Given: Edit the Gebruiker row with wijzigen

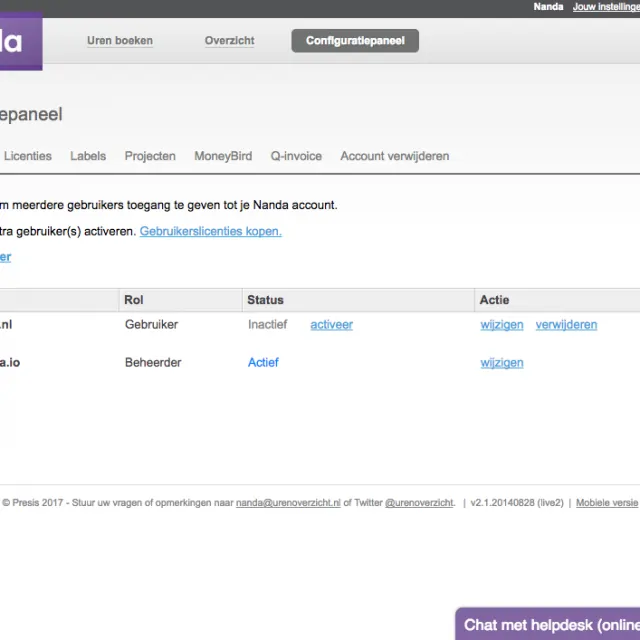Looking at the screenshot, I should (x=502, y=325).
